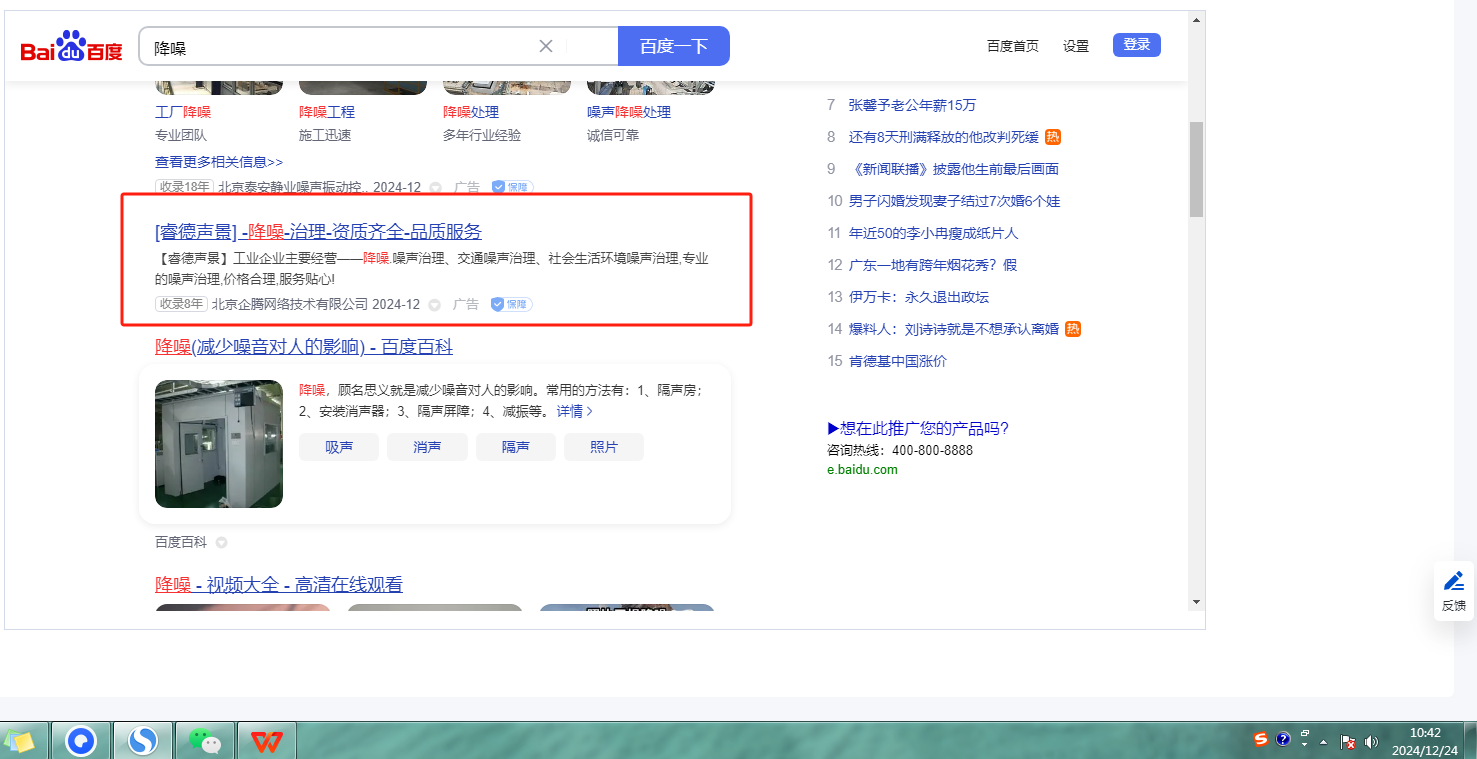
Task: Click the 登录 login button
Action: click(x=1136, y=45)
